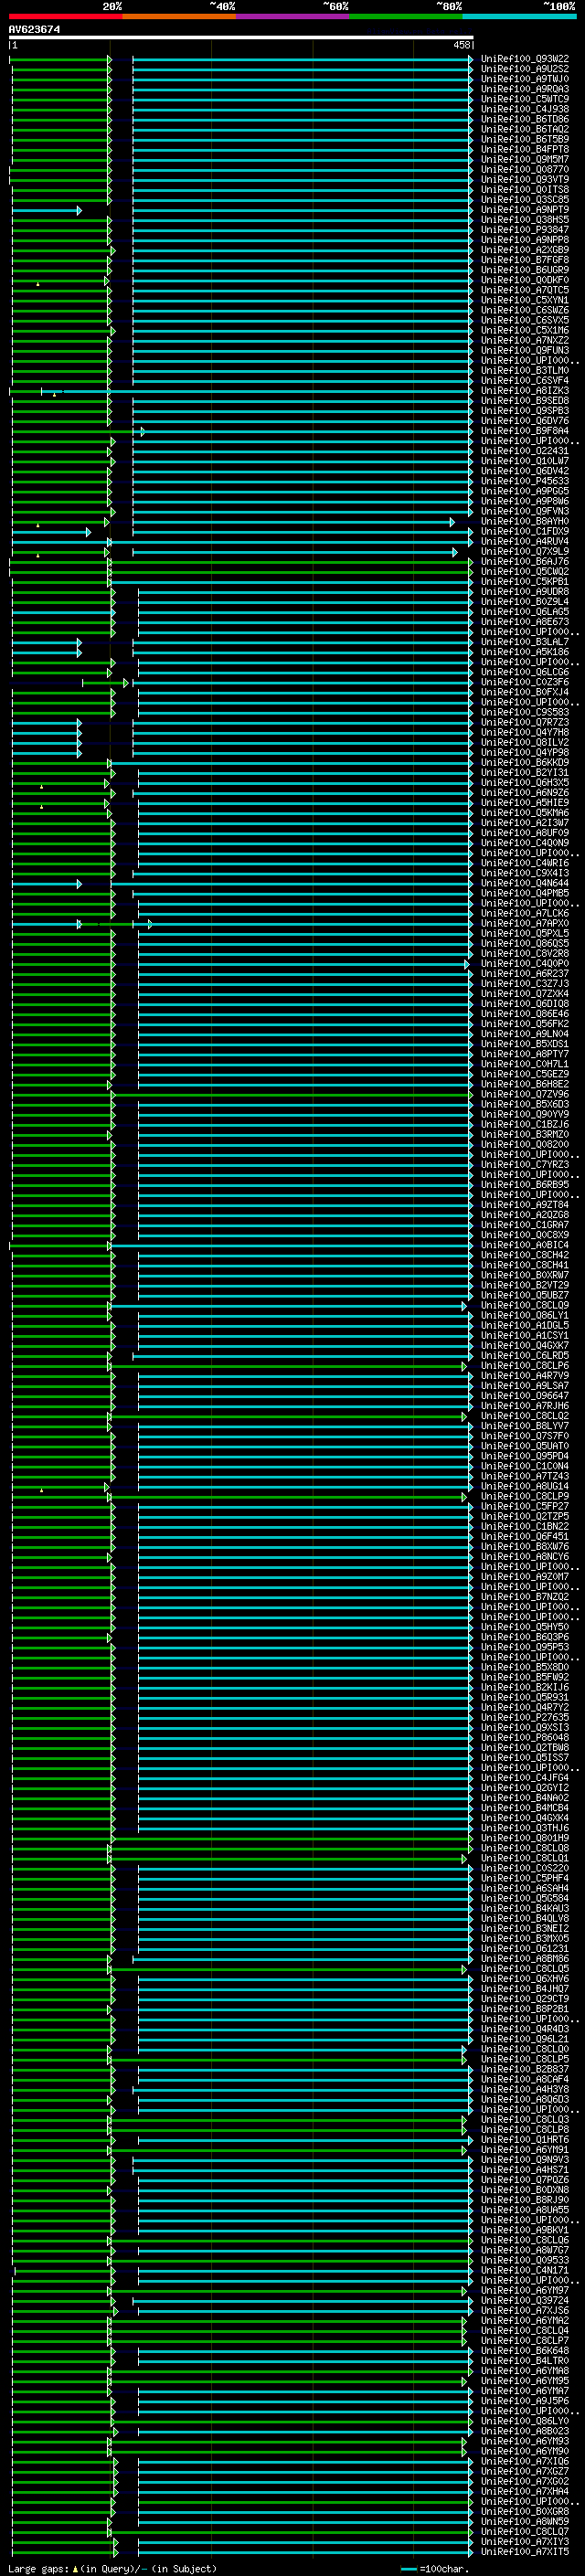
Task: Select the UniRef100_Q08200 label
Action: point(525,1145)
